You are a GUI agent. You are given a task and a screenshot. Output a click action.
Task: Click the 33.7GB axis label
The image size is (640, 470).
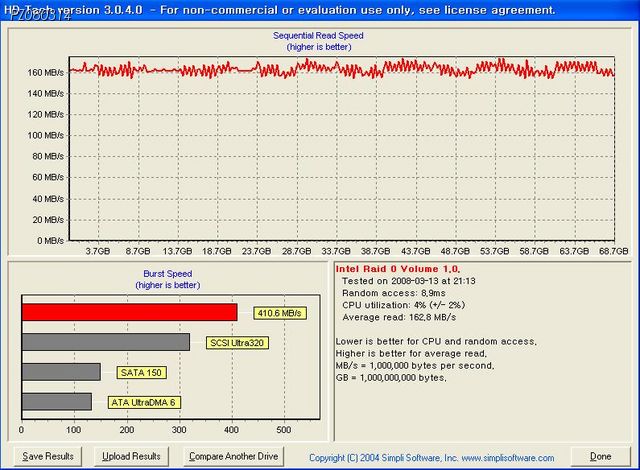[x=336, y=251]
